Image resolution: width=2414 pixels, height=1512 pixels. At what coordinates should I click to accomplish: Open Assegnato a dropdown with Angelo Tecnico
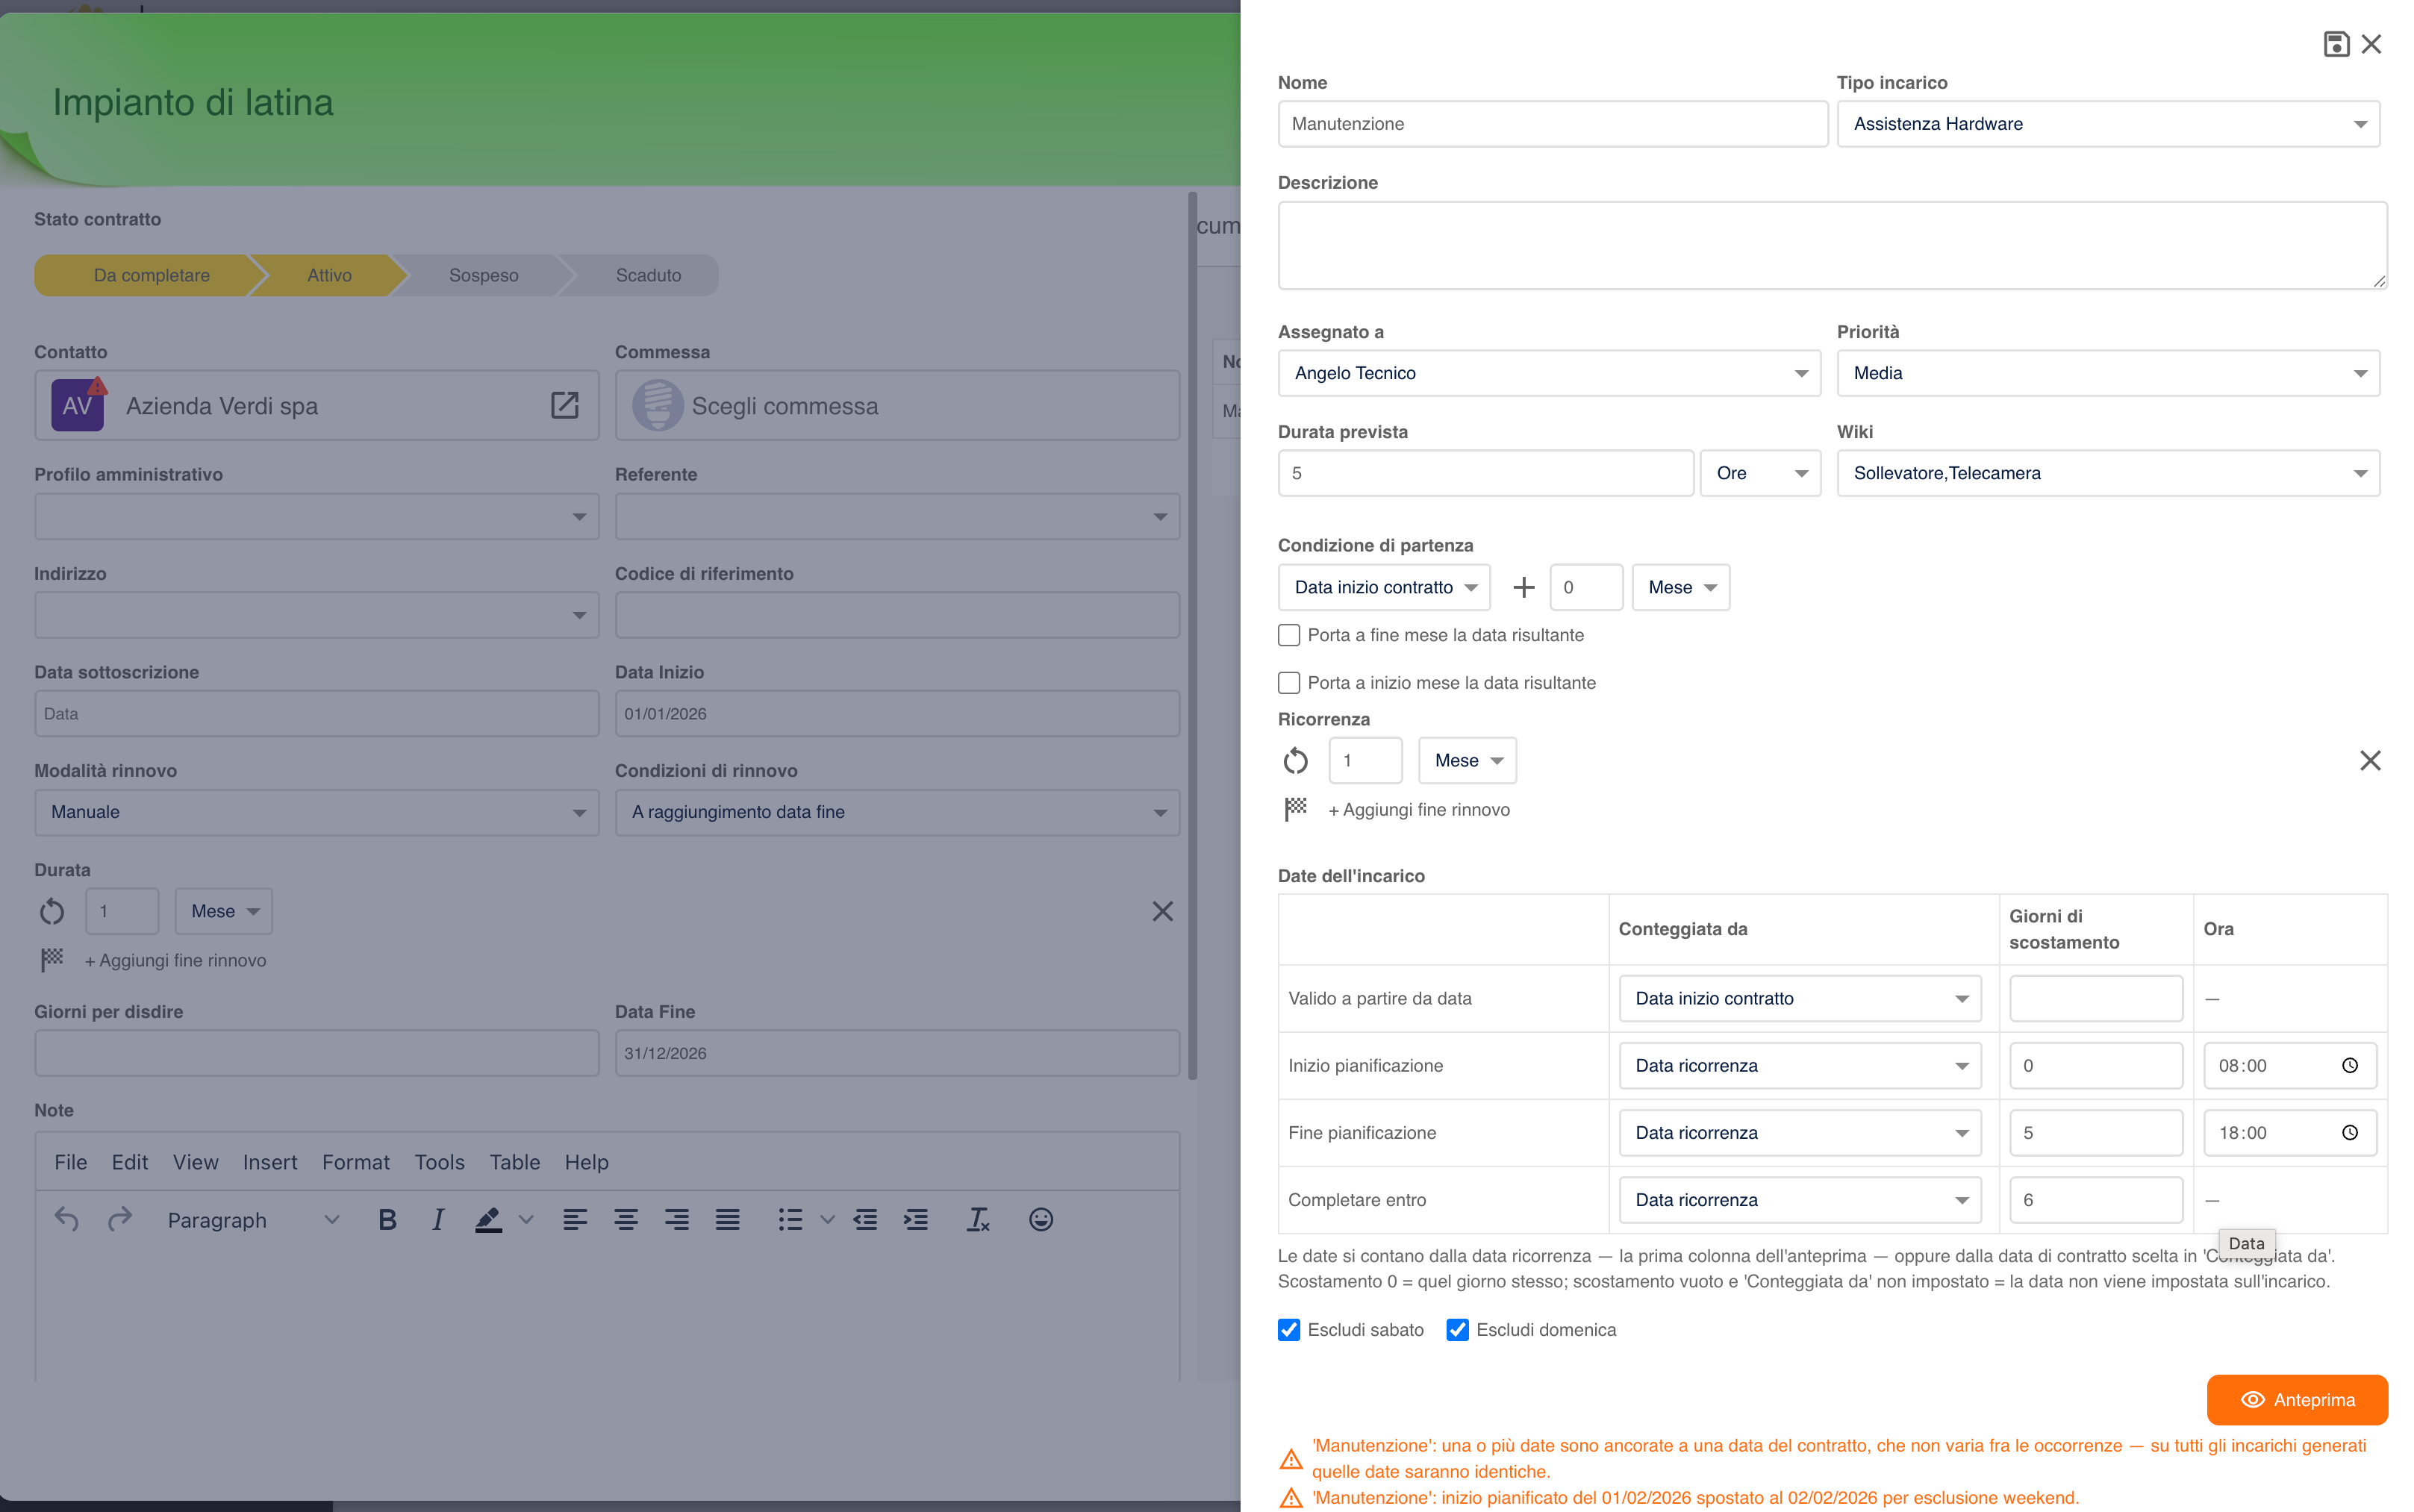coord(1549,373)
